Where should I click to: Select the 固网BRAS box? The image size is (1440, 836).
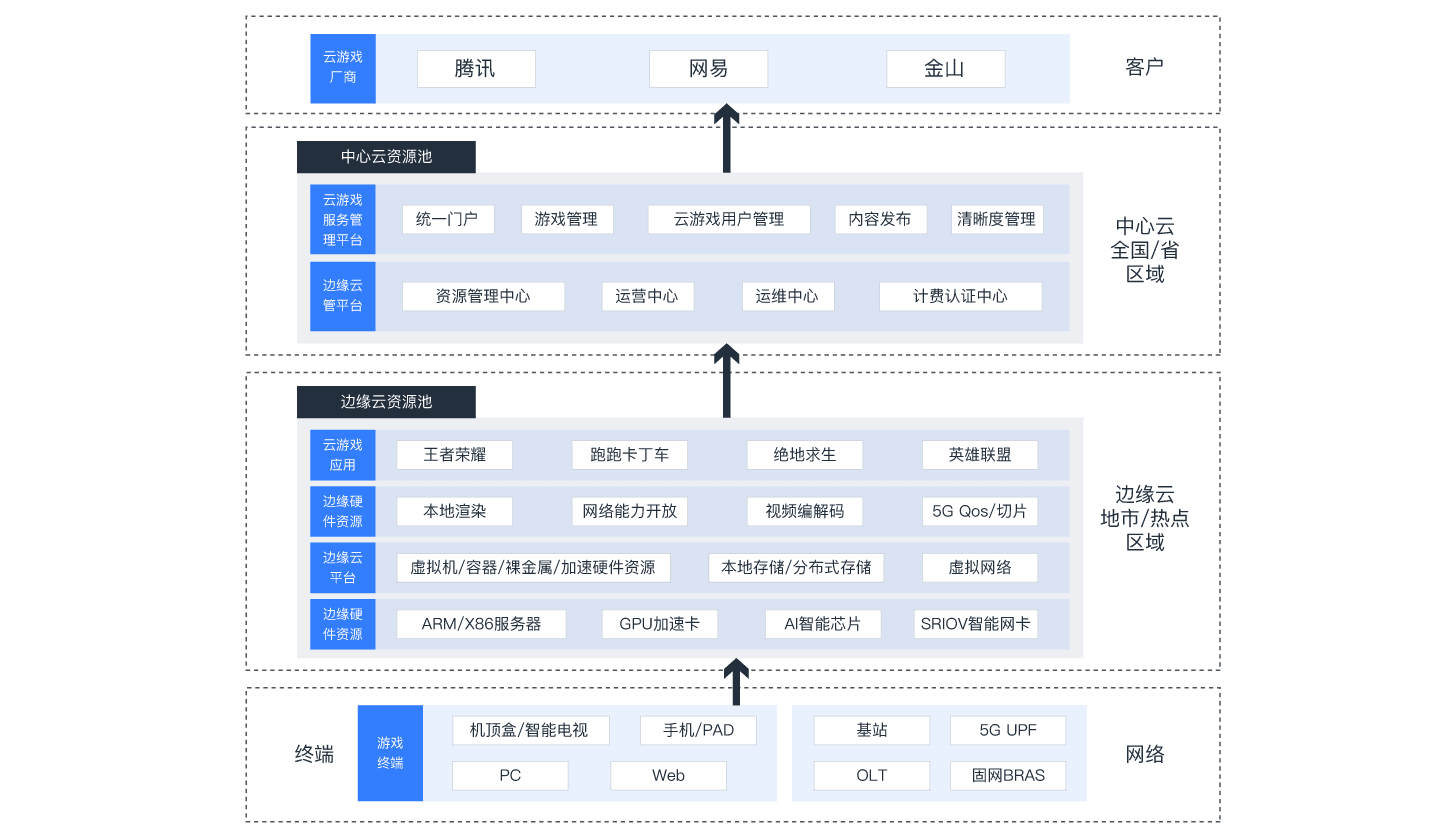tap(1008, 776)
